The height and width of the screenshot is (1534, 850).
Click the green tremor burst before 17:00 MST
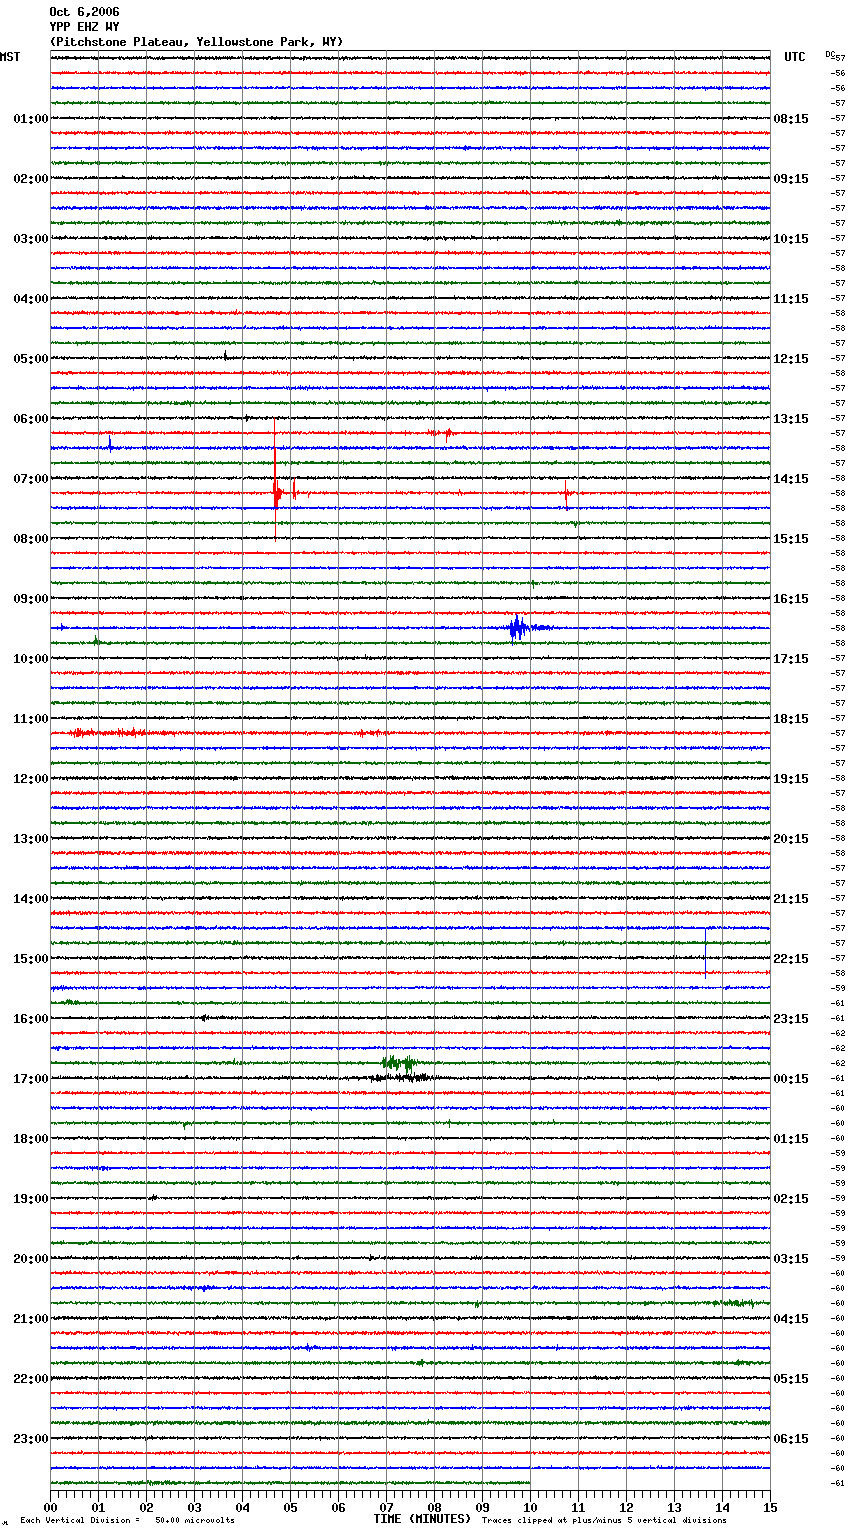(x=402, y=1062)
